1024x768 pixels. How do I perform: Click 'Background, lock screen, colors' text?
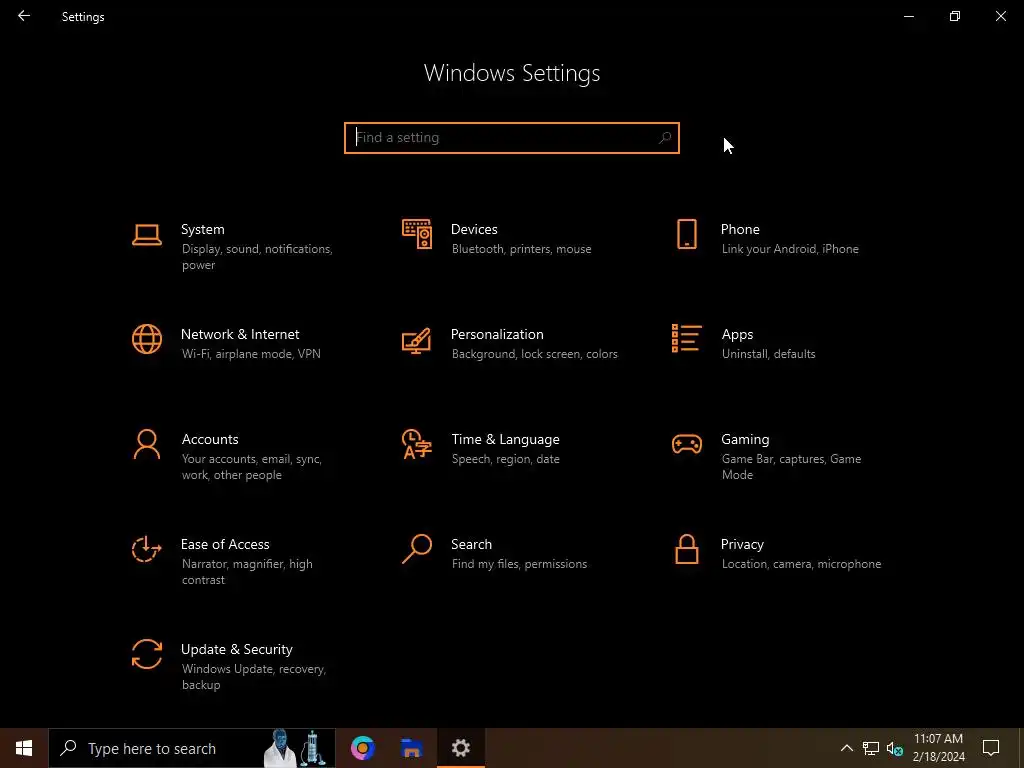click(x=534, y=354)
